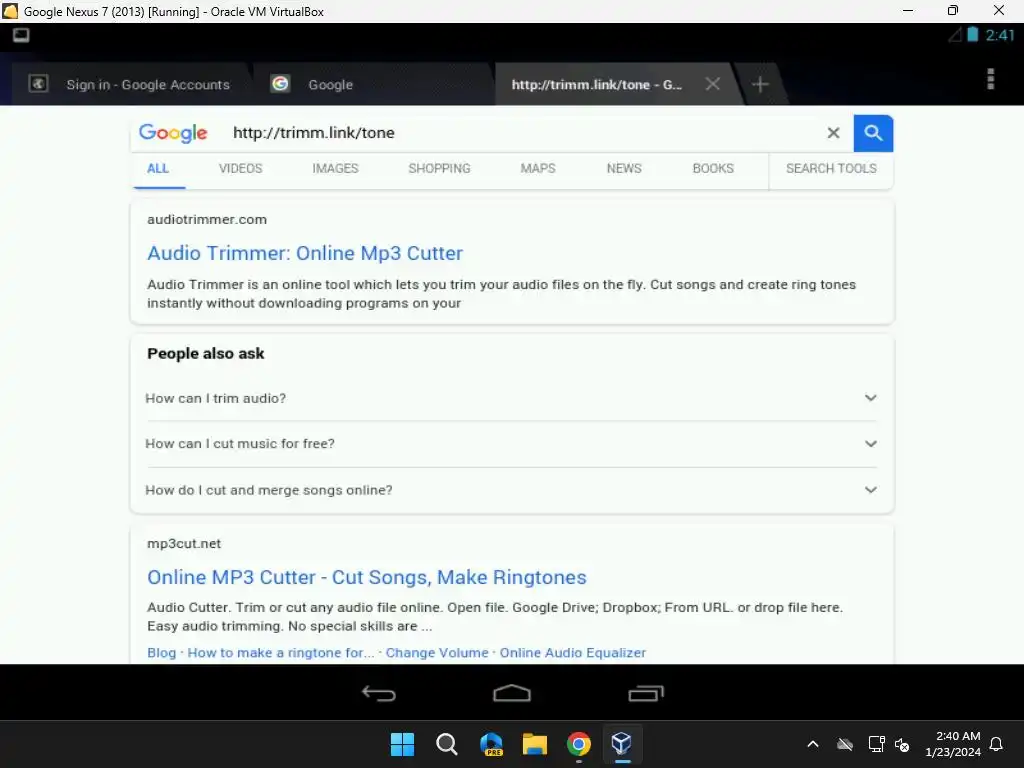The width and height of the screenshot is (1024, 768).
Task: Click the Android battery status icon
Action: pos(972,35)
